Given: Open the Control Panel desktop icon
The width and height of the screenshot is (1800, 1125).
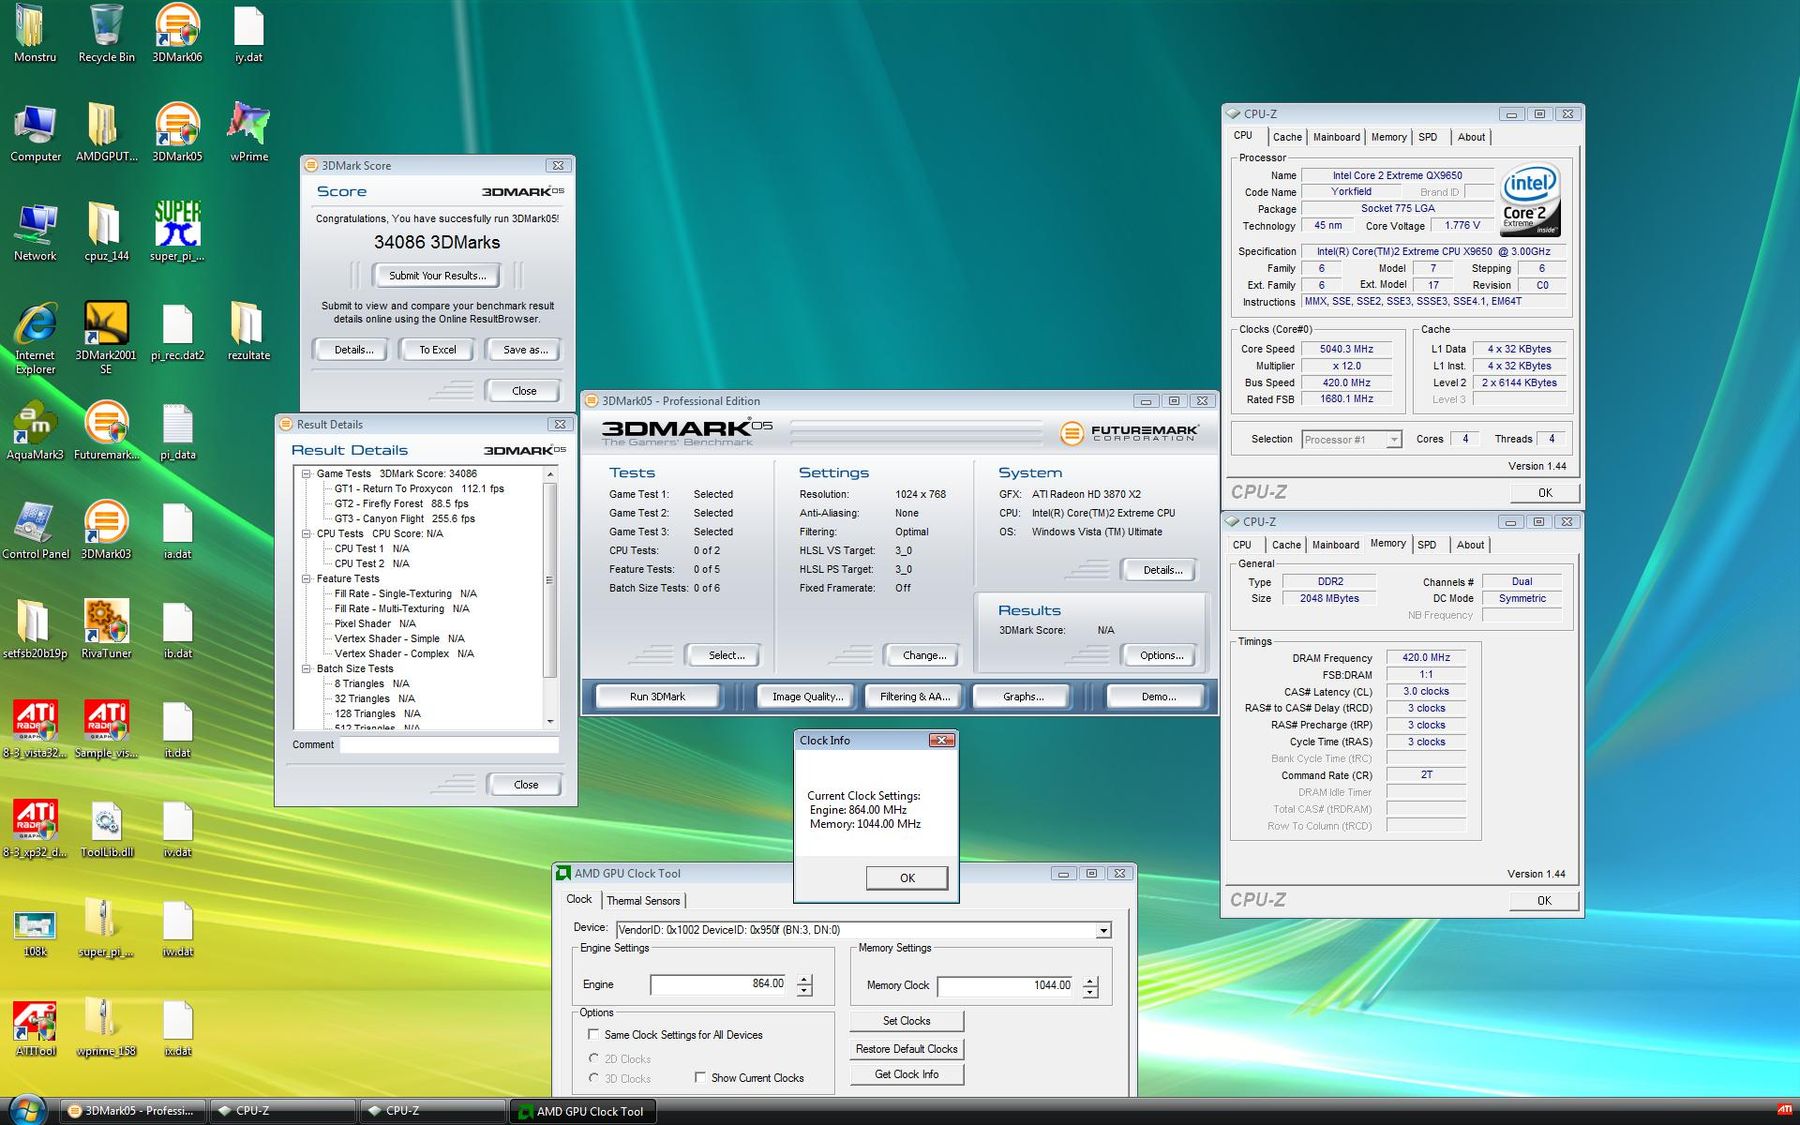Looking at the screenshot, I should (x=35, y=530).
